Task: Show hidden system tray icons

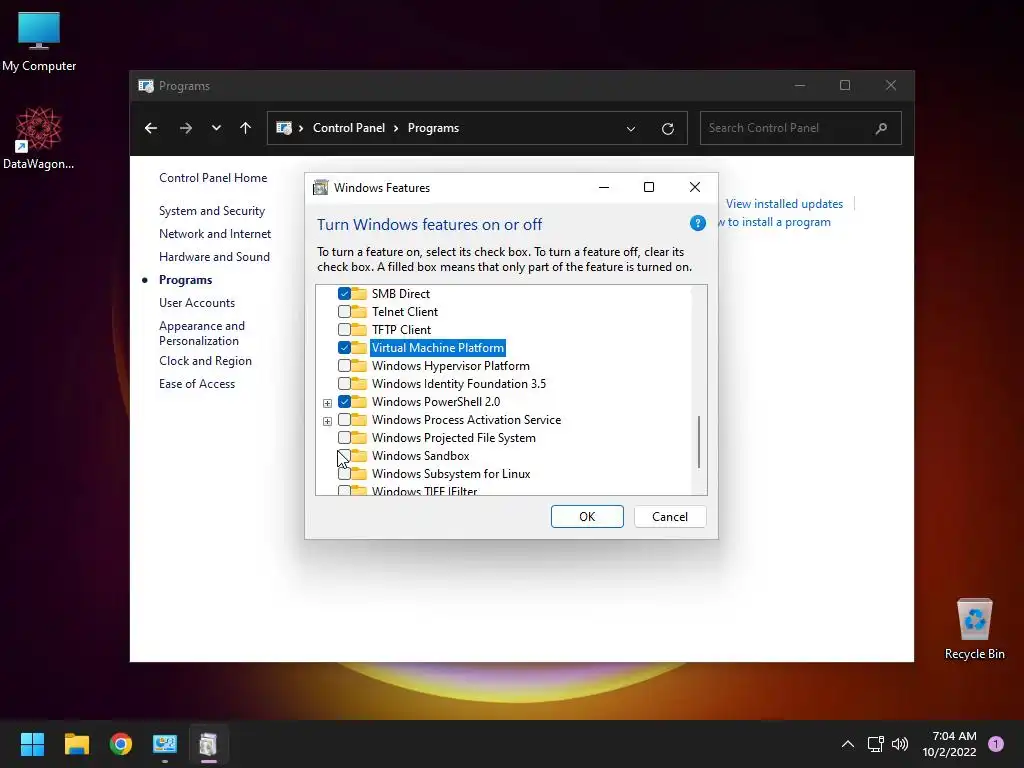Action: point(848,744)
